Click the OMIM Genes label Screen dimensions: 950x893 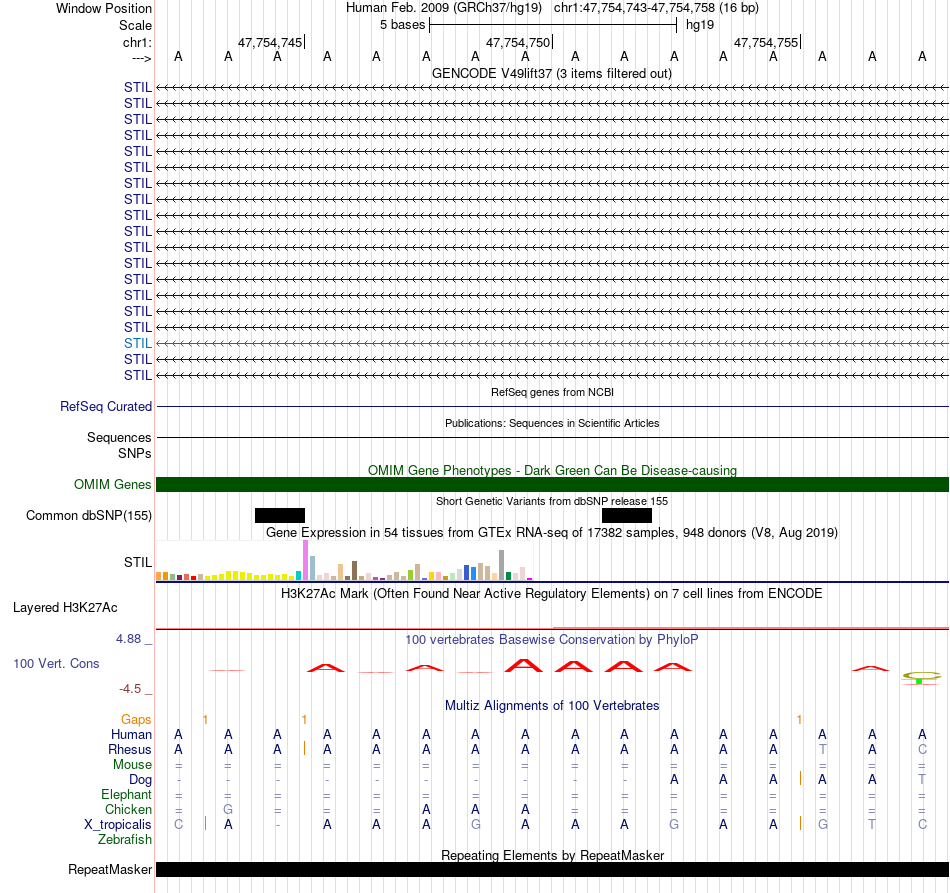pos(112,485)
